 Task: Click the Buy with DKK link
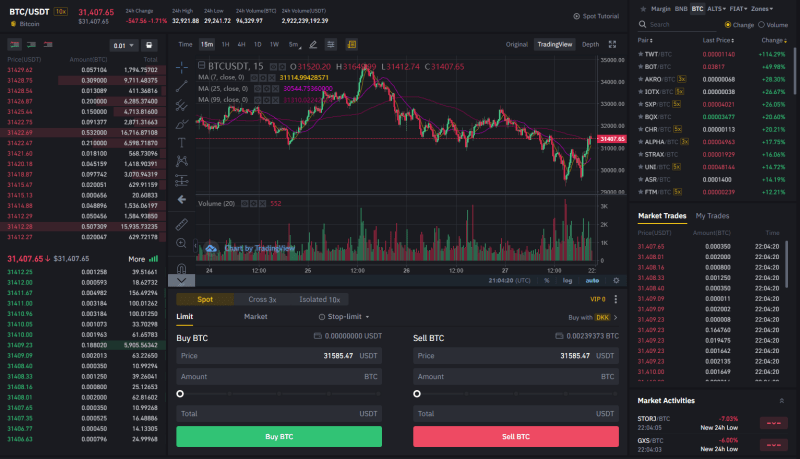(592, 317)
